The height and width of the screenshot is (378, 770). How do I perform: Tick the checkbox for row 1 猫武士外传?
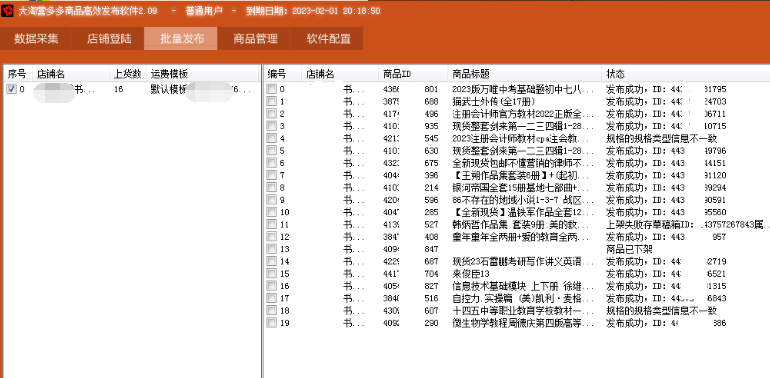[x=272, y=102]
